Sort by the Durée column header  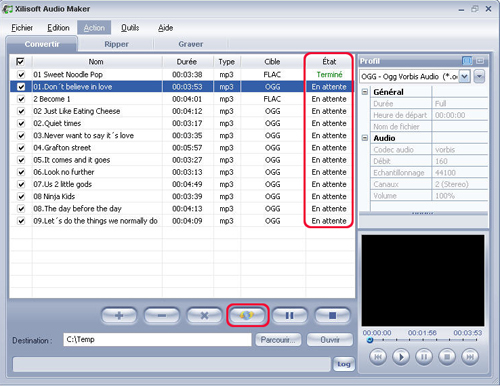[187, 62]
